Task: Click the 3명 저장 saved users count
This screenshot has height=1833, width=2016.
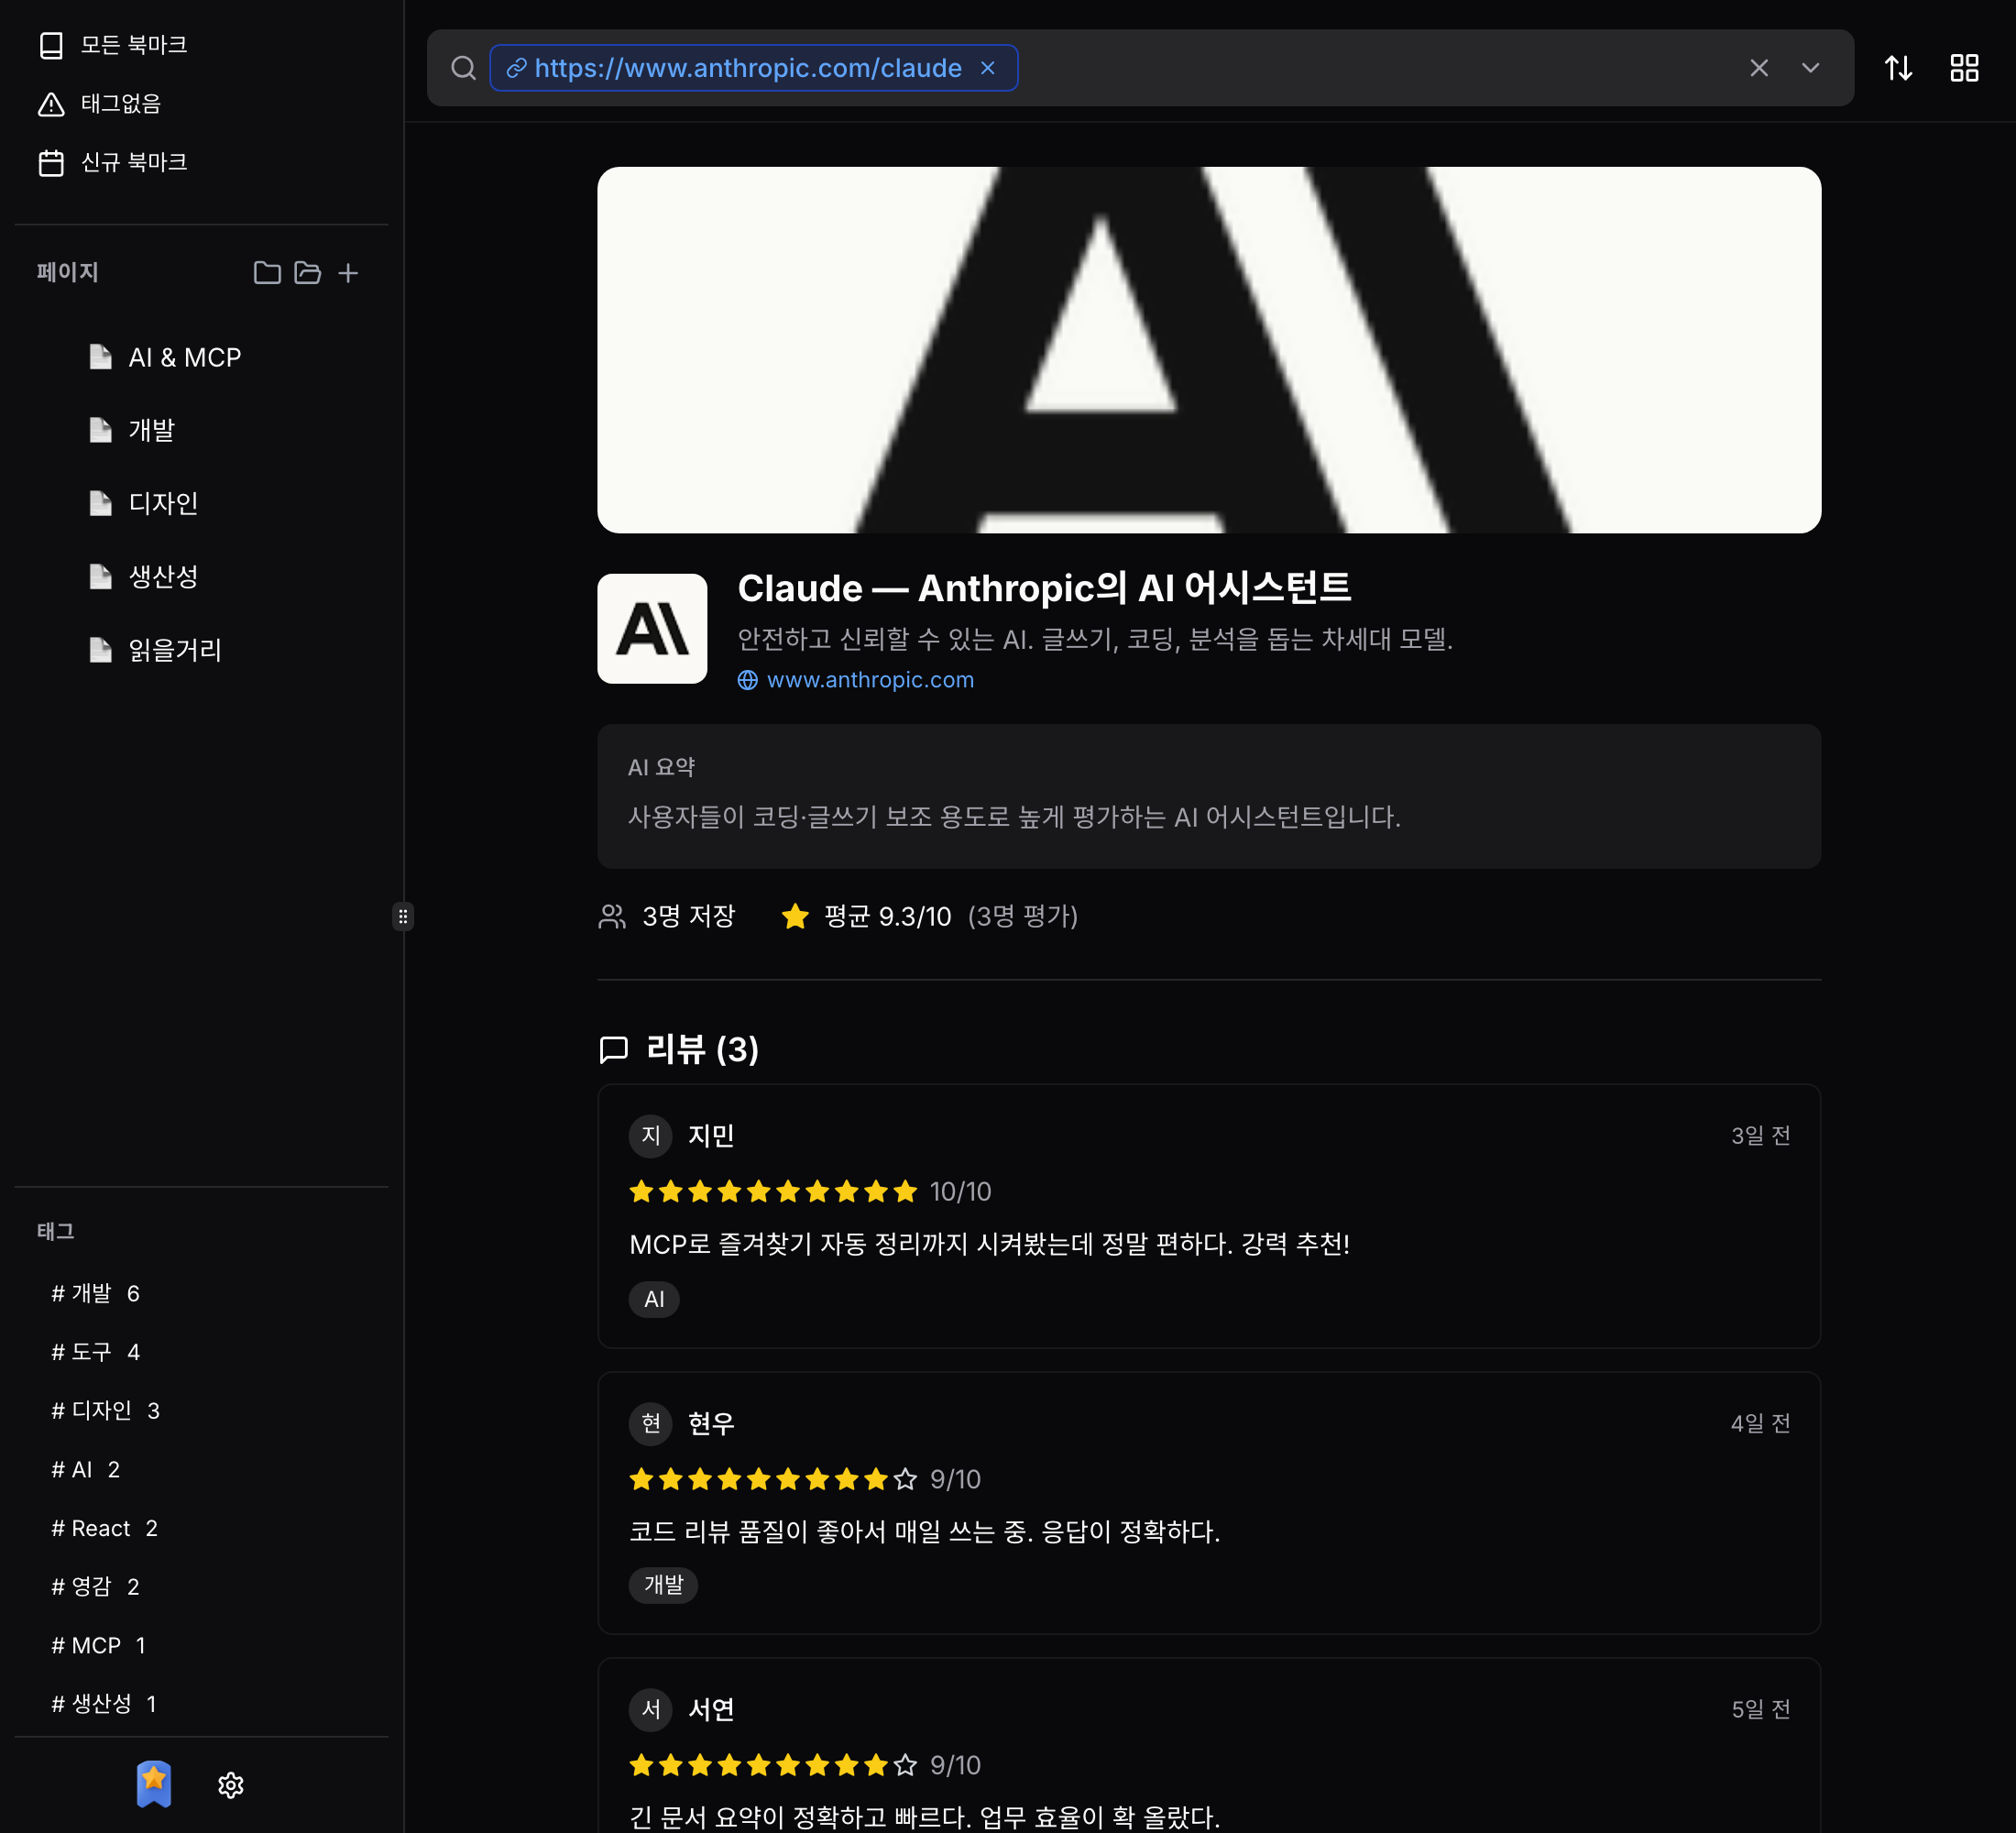Action: [688, 916]
